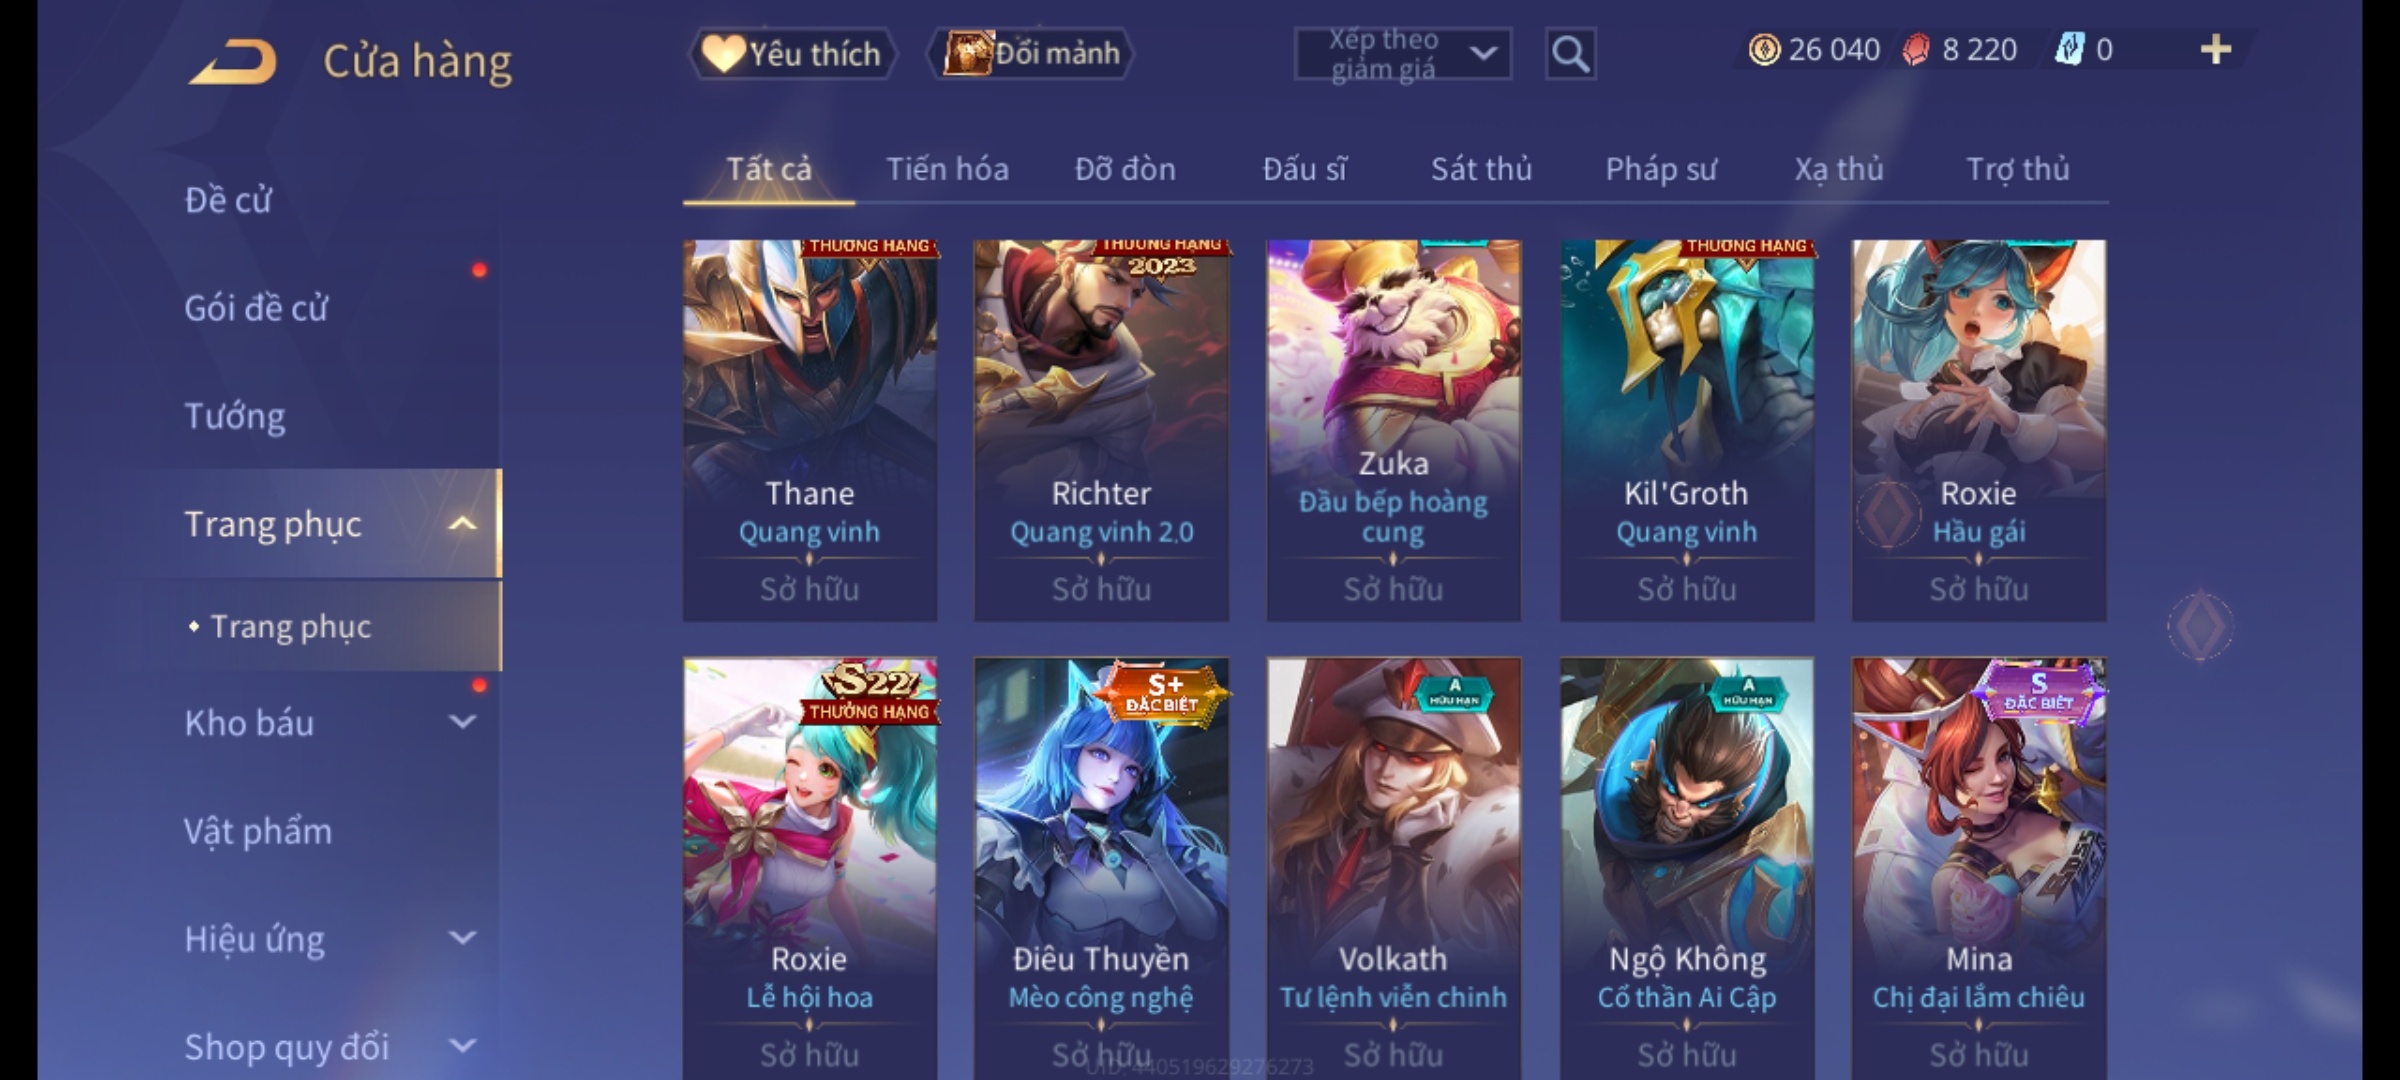The width and height of the screenshot is (2400, 1080).
Task: Tap the gold coin currency icon
Action: pyautogui.click(x=1764, y=50)
